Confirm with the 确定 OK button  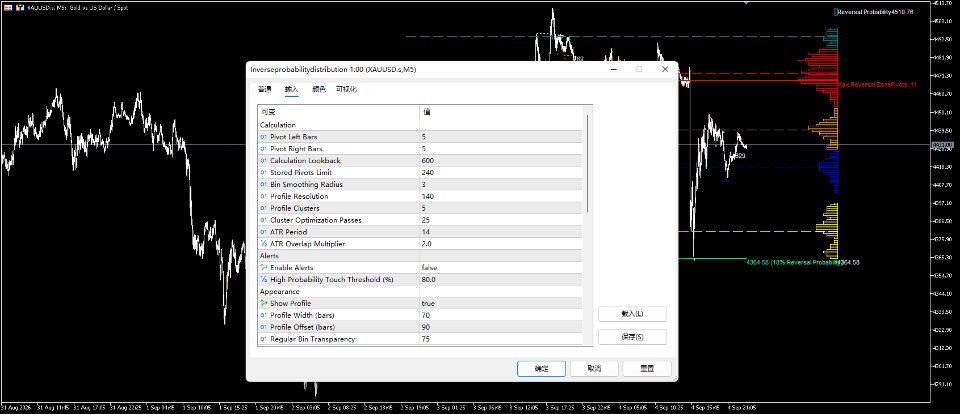pyautogui.click(x=541, y=369)
